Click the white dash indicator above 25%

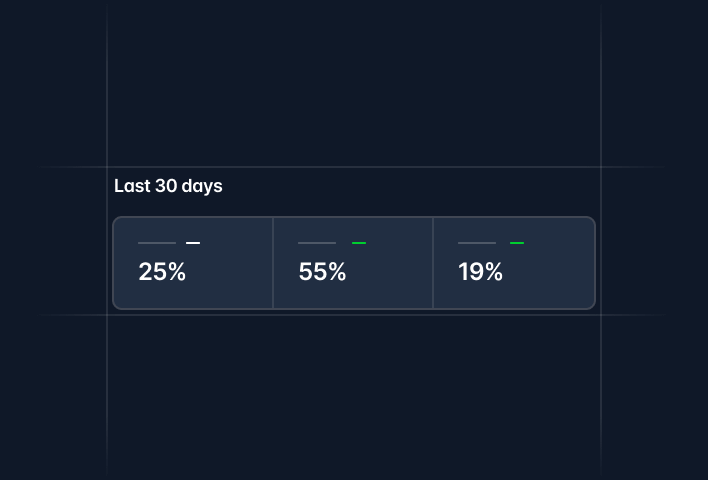tap(193, 243)
